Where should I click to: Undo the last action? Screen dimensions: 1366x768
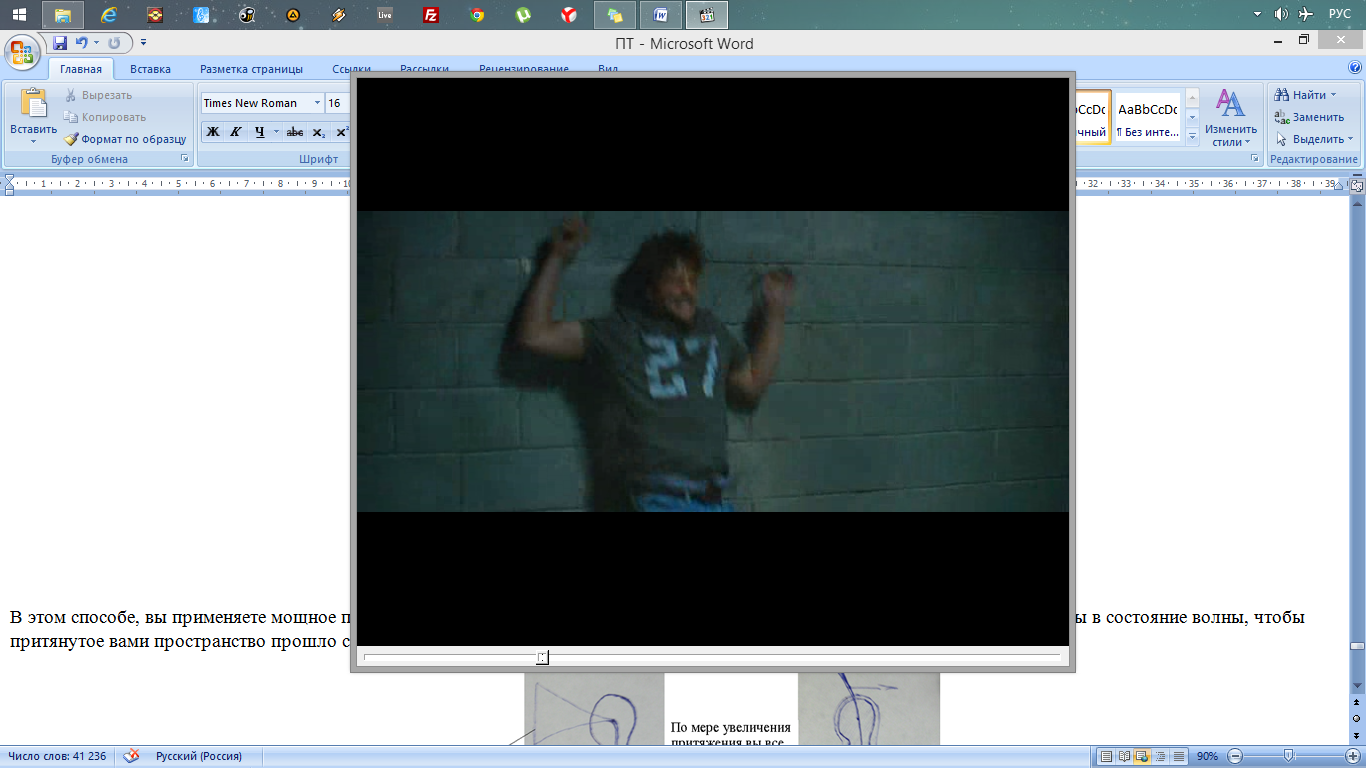(82, 43)
